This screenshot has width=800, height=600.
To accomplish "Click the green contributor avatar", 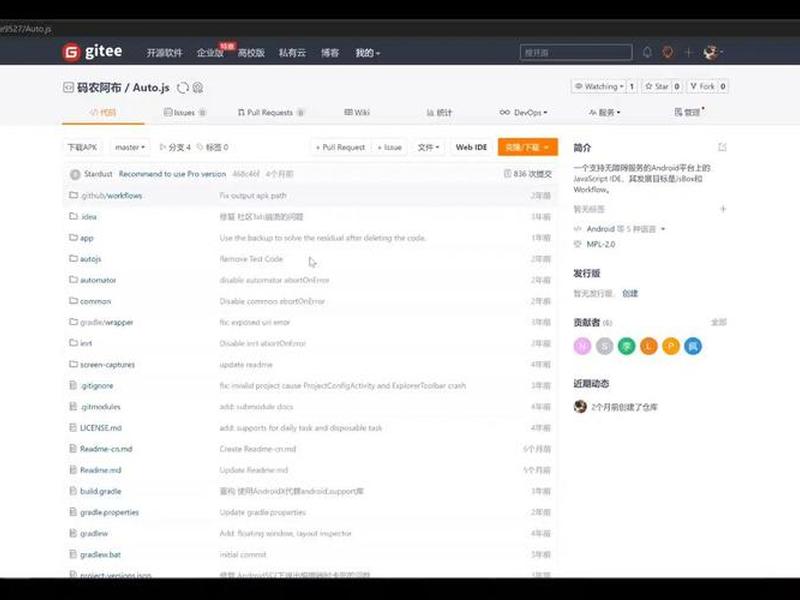I will 627,346.
